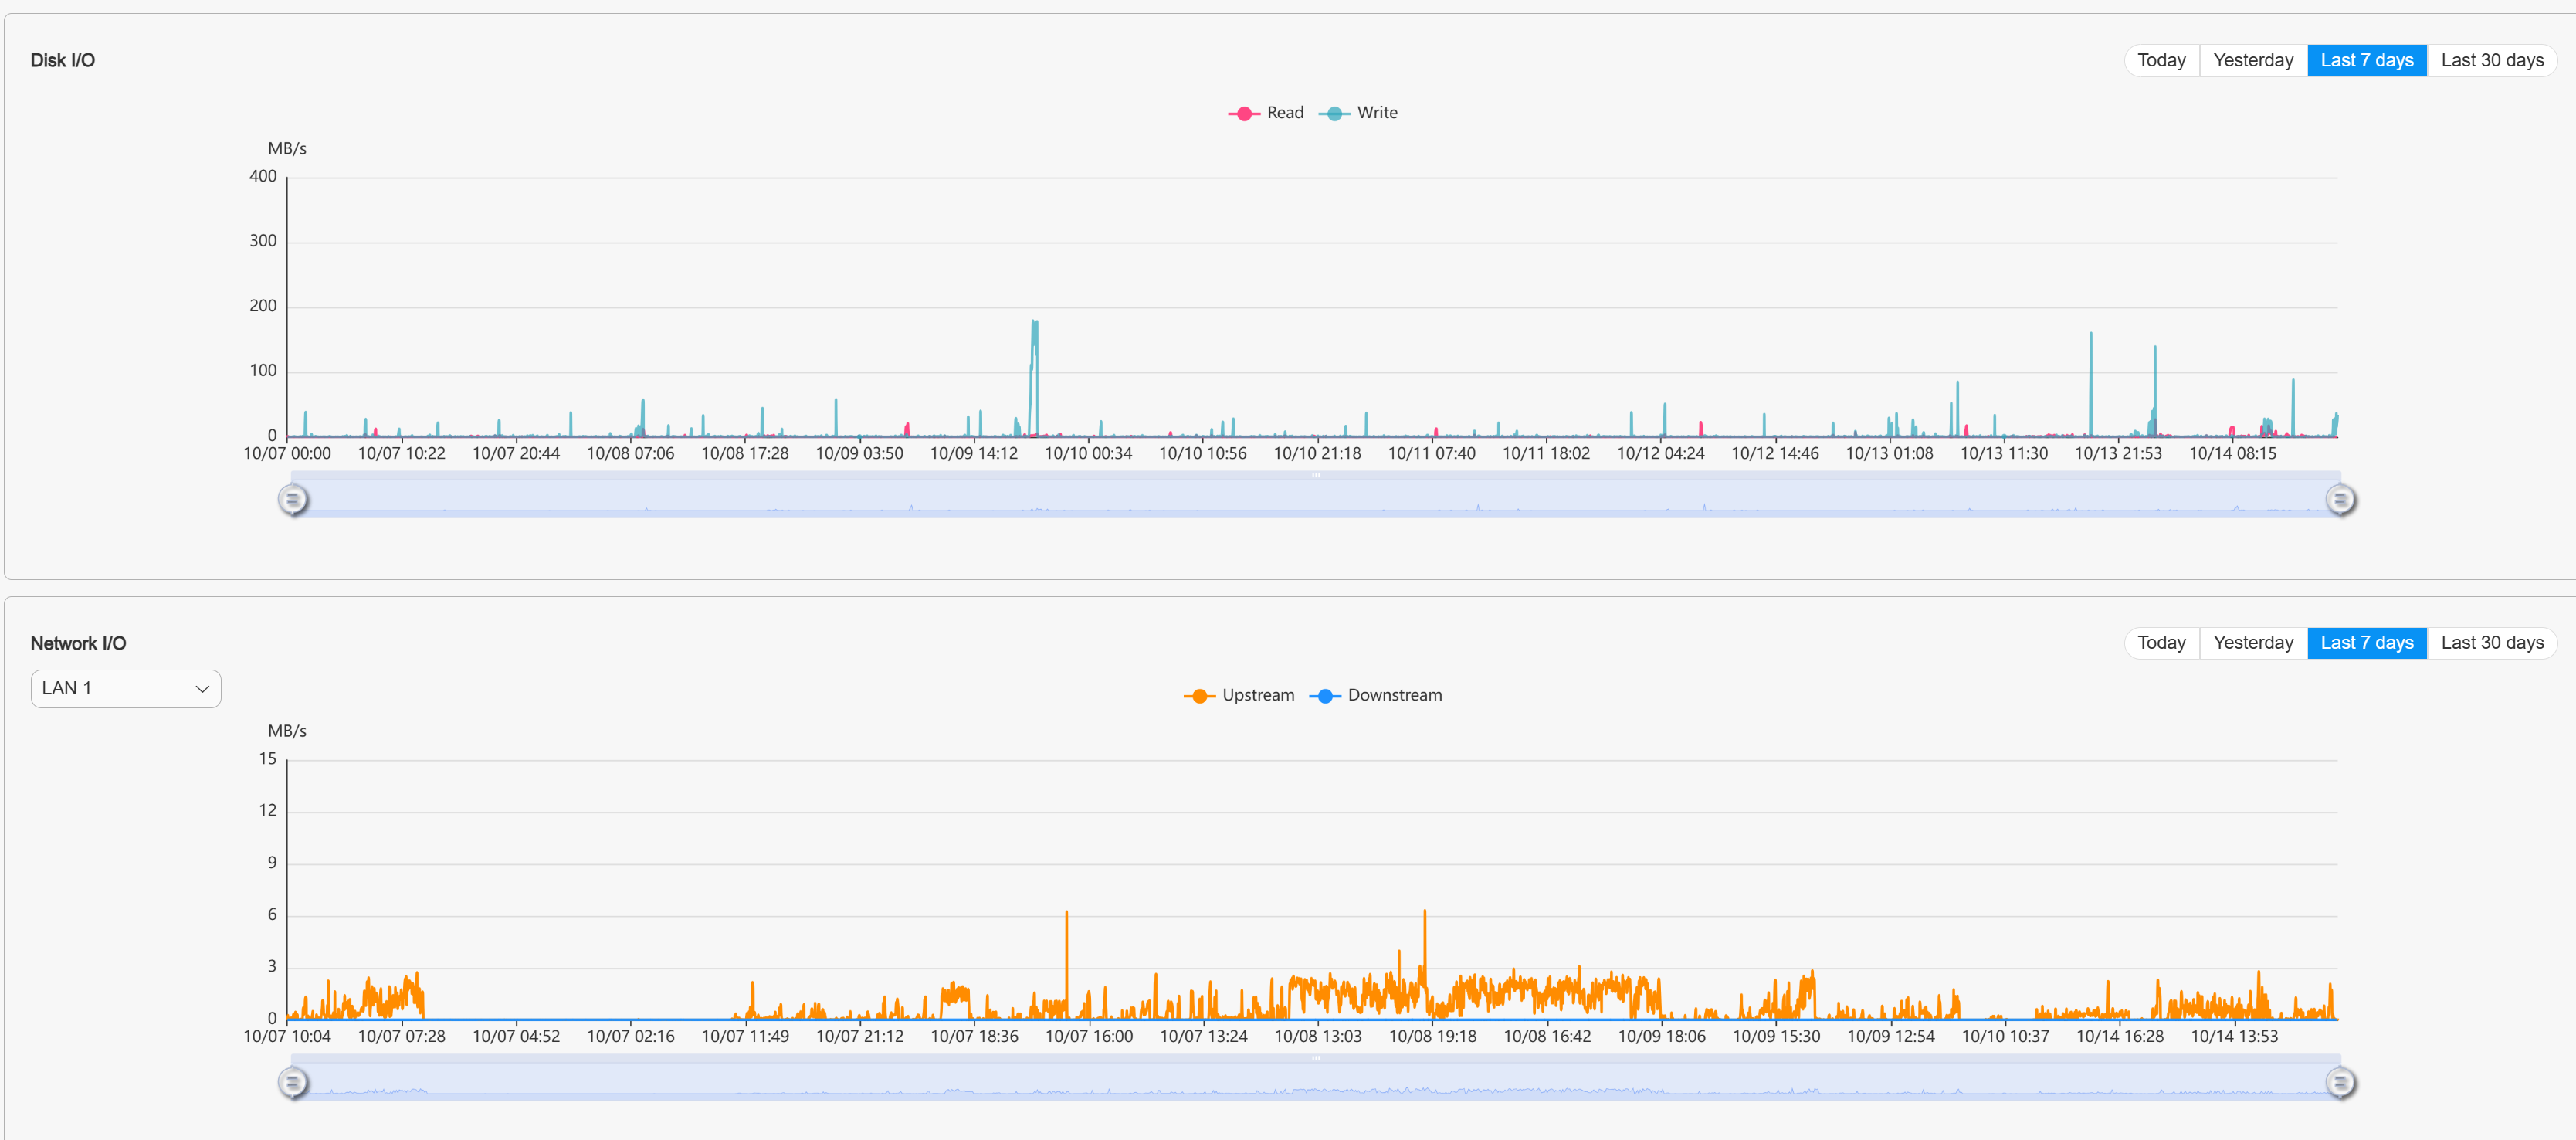Switch Network I/O chart to Today
Image resolution: width=2576 pixels, height=1140 pixels.
click(2161, 643)
